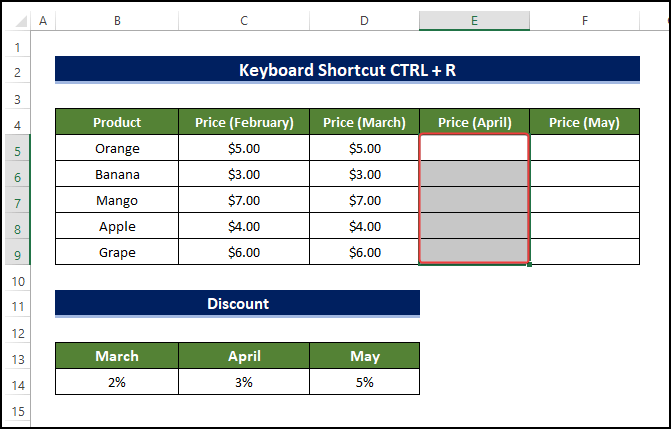Image resolution: width=671 pixels, height=429 pixels.
Task: Select row 4 header
Action: tap(18, 123)
